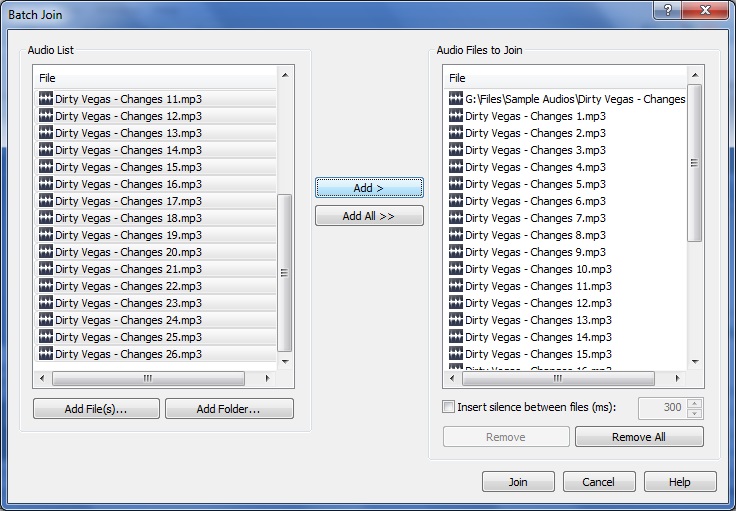Decrease silence duration with down stepper arrow

tap(694, 413)
